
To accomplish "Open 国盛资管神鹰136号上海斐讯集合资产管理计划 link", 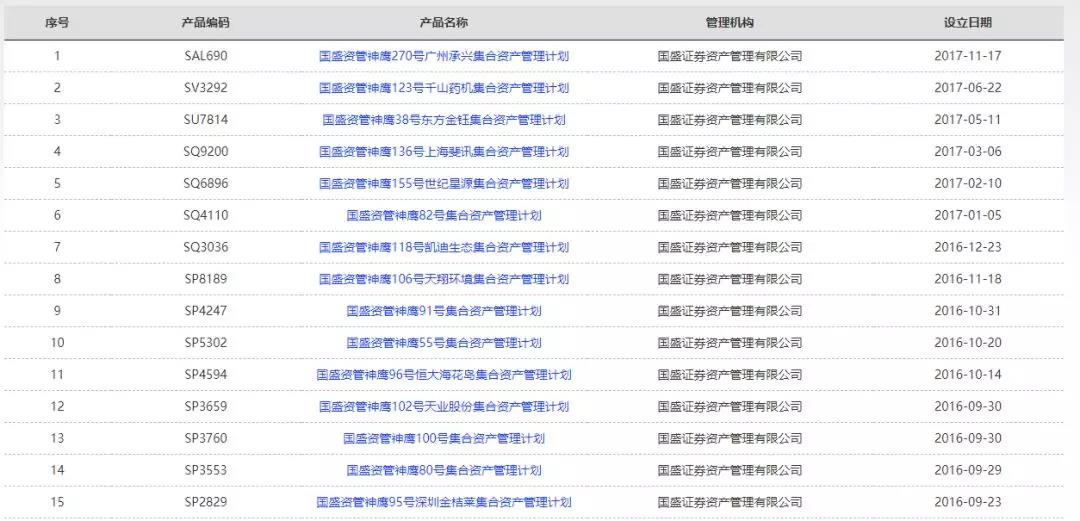I will pos(444,152).
